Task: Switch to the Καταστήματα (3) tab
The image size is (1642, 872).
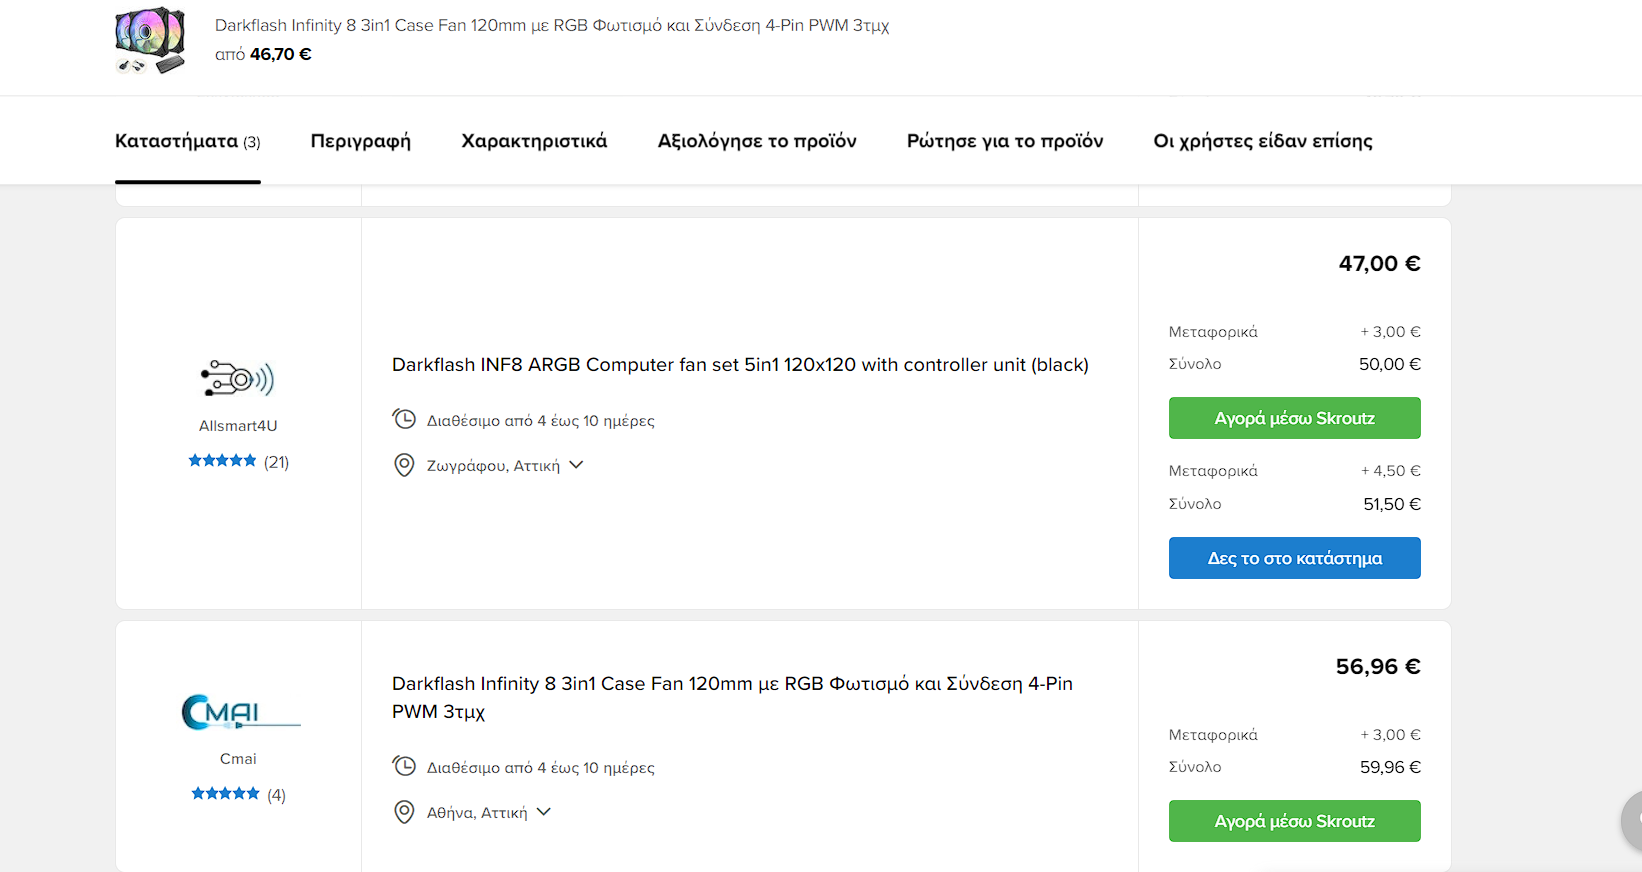Action: [188, 141]
